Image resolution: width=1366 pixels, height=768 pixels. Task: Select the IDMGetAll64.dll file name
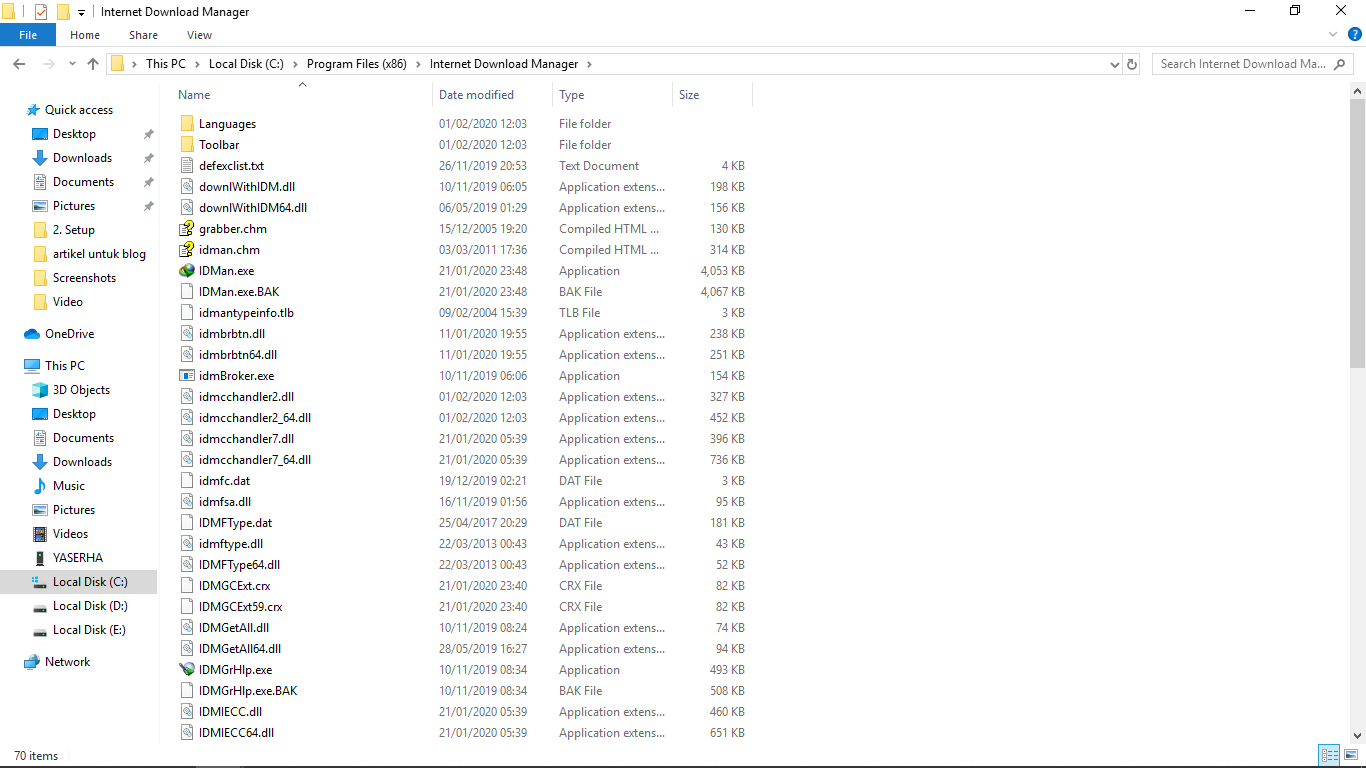point(240,649)
